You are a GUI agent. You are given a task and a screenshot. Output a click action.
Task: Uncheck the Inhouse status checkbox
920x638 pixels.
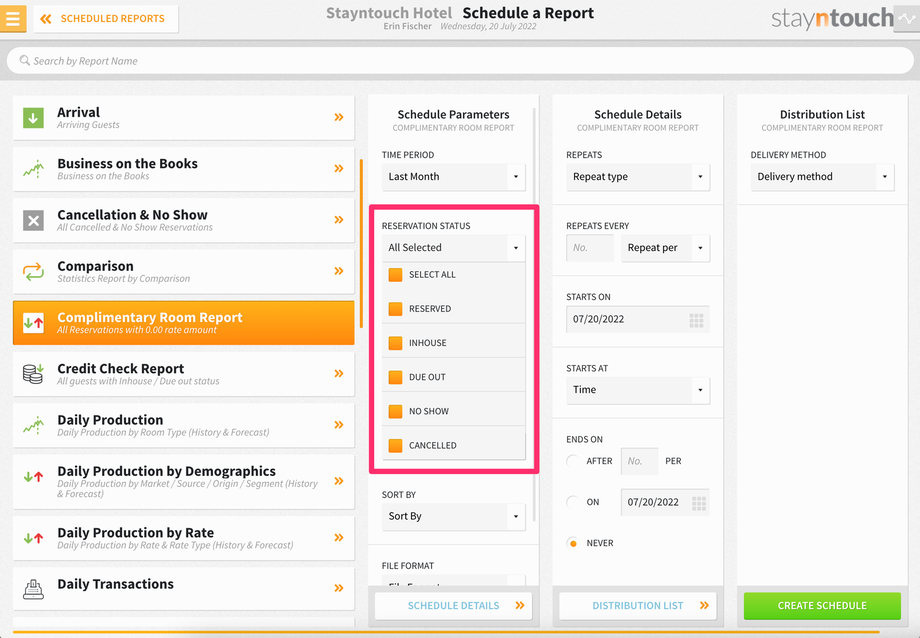pos(395,343)
